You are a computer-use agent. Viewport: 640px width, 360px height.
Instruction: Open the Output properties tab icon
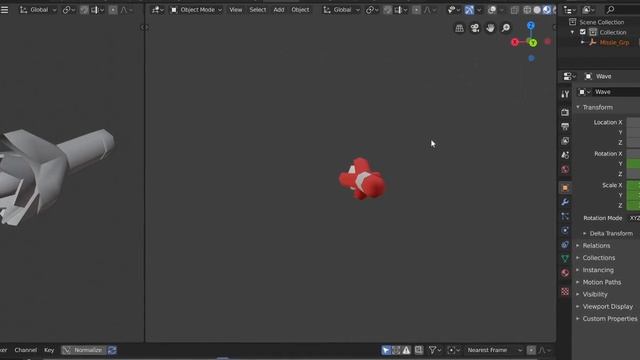click(565, 127)
